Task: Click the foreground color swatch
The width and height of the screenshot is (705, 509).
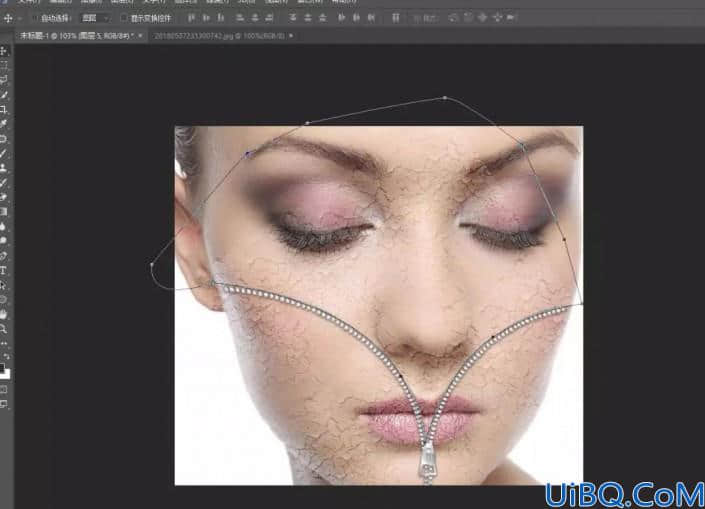Action: pyautogui.click(x=2, y=368)
